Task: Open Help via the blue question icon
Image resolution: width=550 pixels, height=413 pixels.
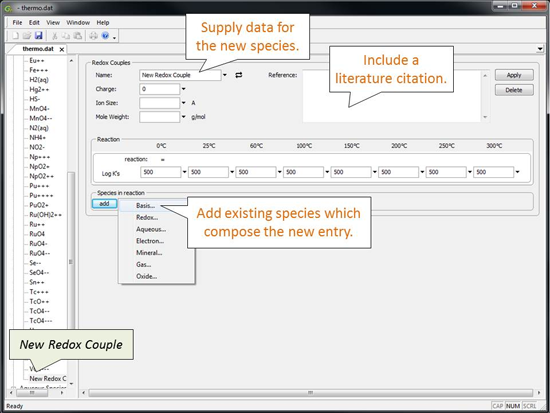Action: click(105, 35)
